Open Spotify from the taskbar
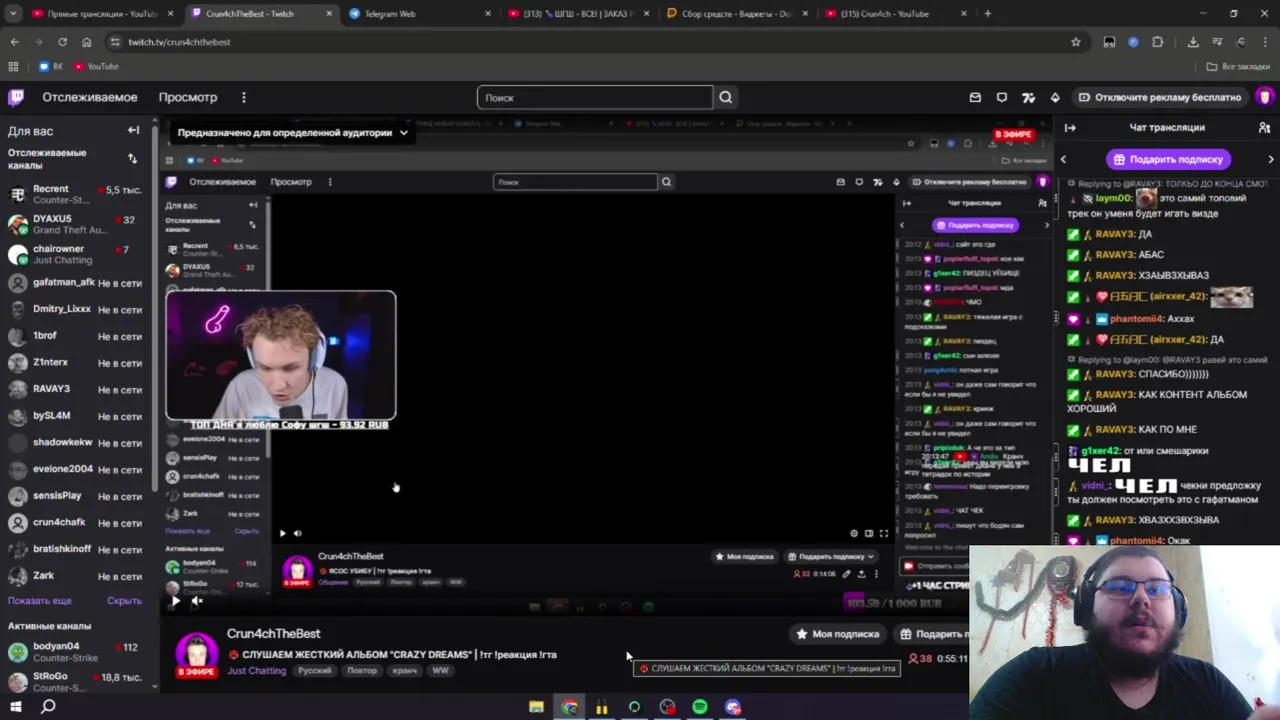1280x720 pixels. [700, 707]
